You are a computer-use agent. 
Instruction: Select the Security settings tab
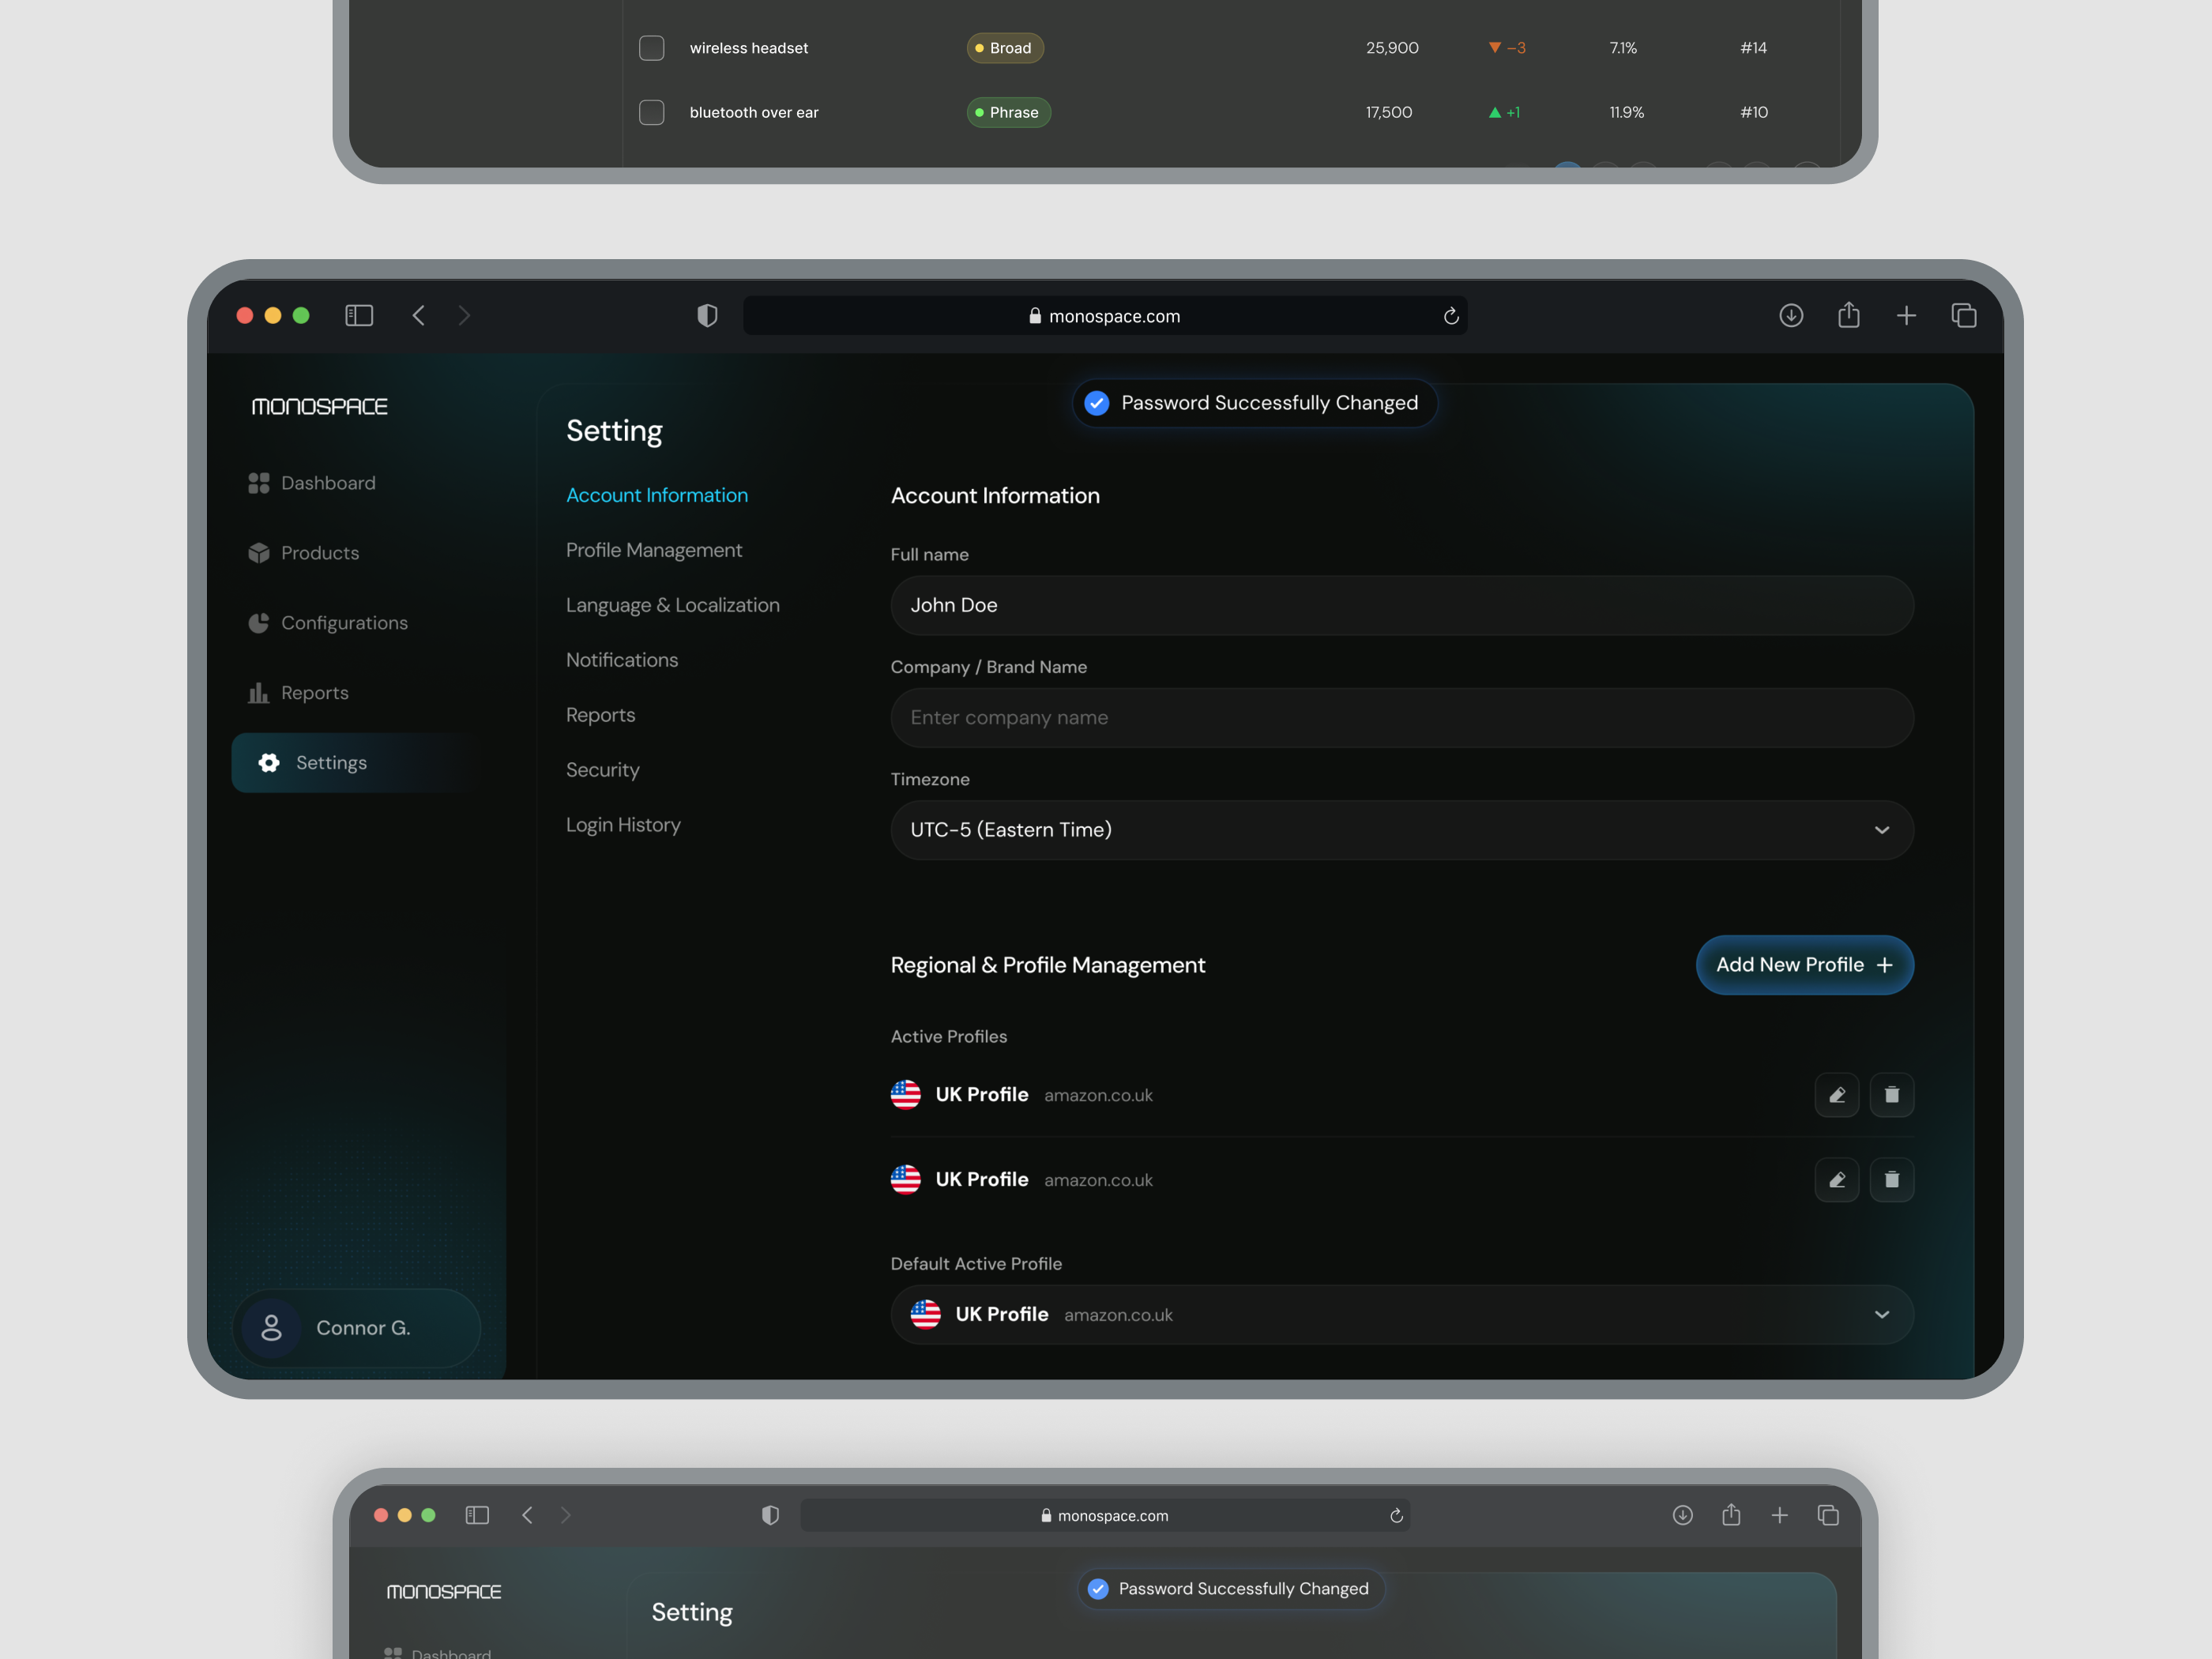tap(603, 770)
